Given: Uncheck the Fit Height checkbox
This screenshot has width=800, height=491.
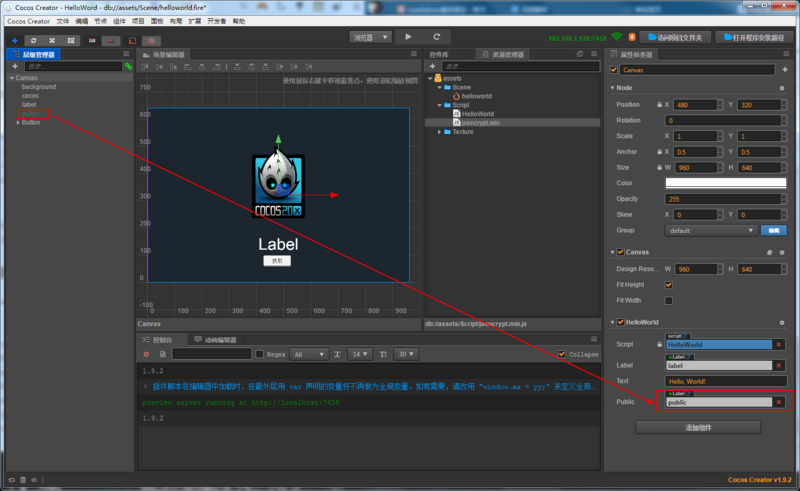Looking at the screenshot, I should [668, 285].
